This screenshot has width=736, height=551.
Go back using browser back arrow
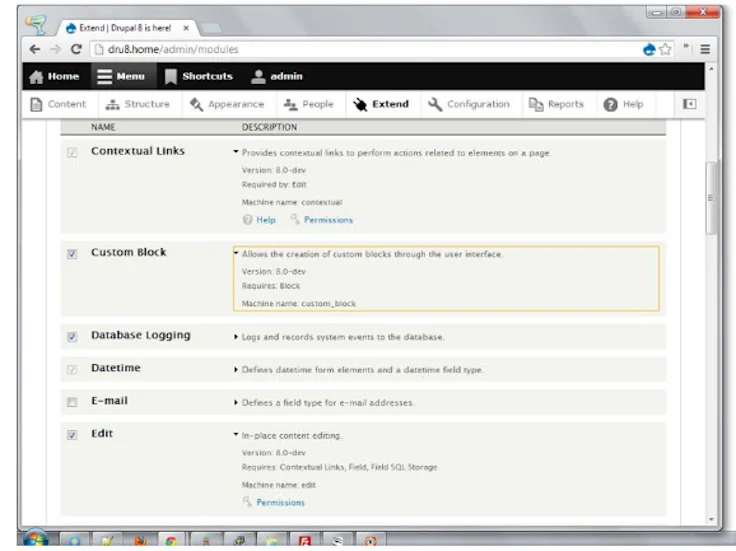35,49
